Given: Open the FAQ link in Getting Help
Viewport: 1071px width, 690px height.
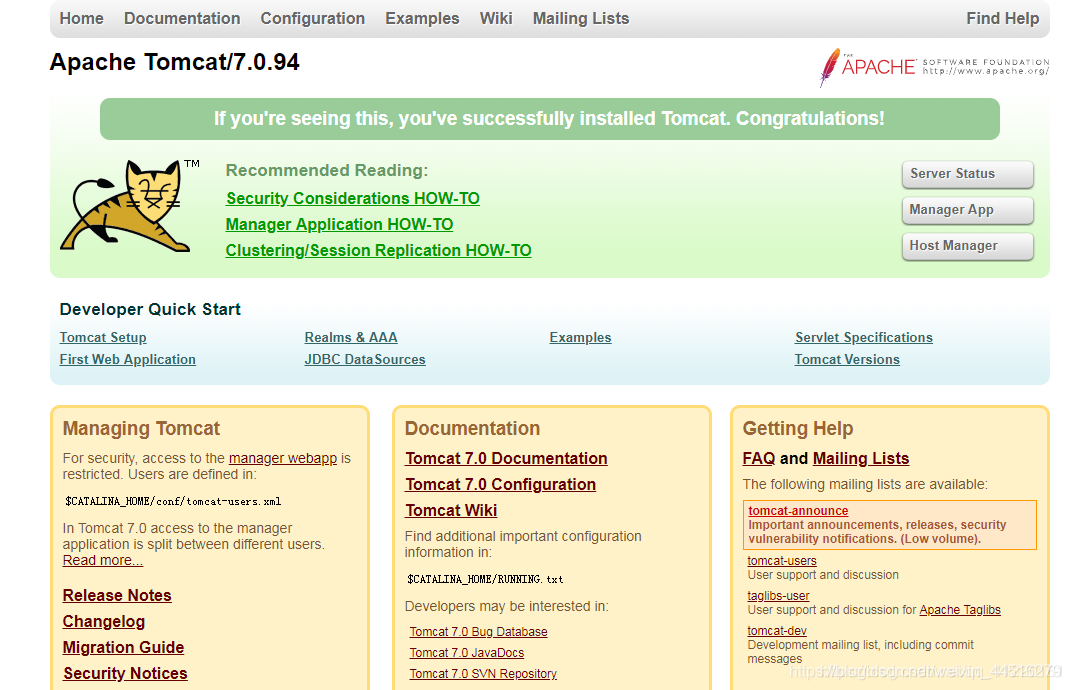Looking at the screenshot, I should [759, 458].
